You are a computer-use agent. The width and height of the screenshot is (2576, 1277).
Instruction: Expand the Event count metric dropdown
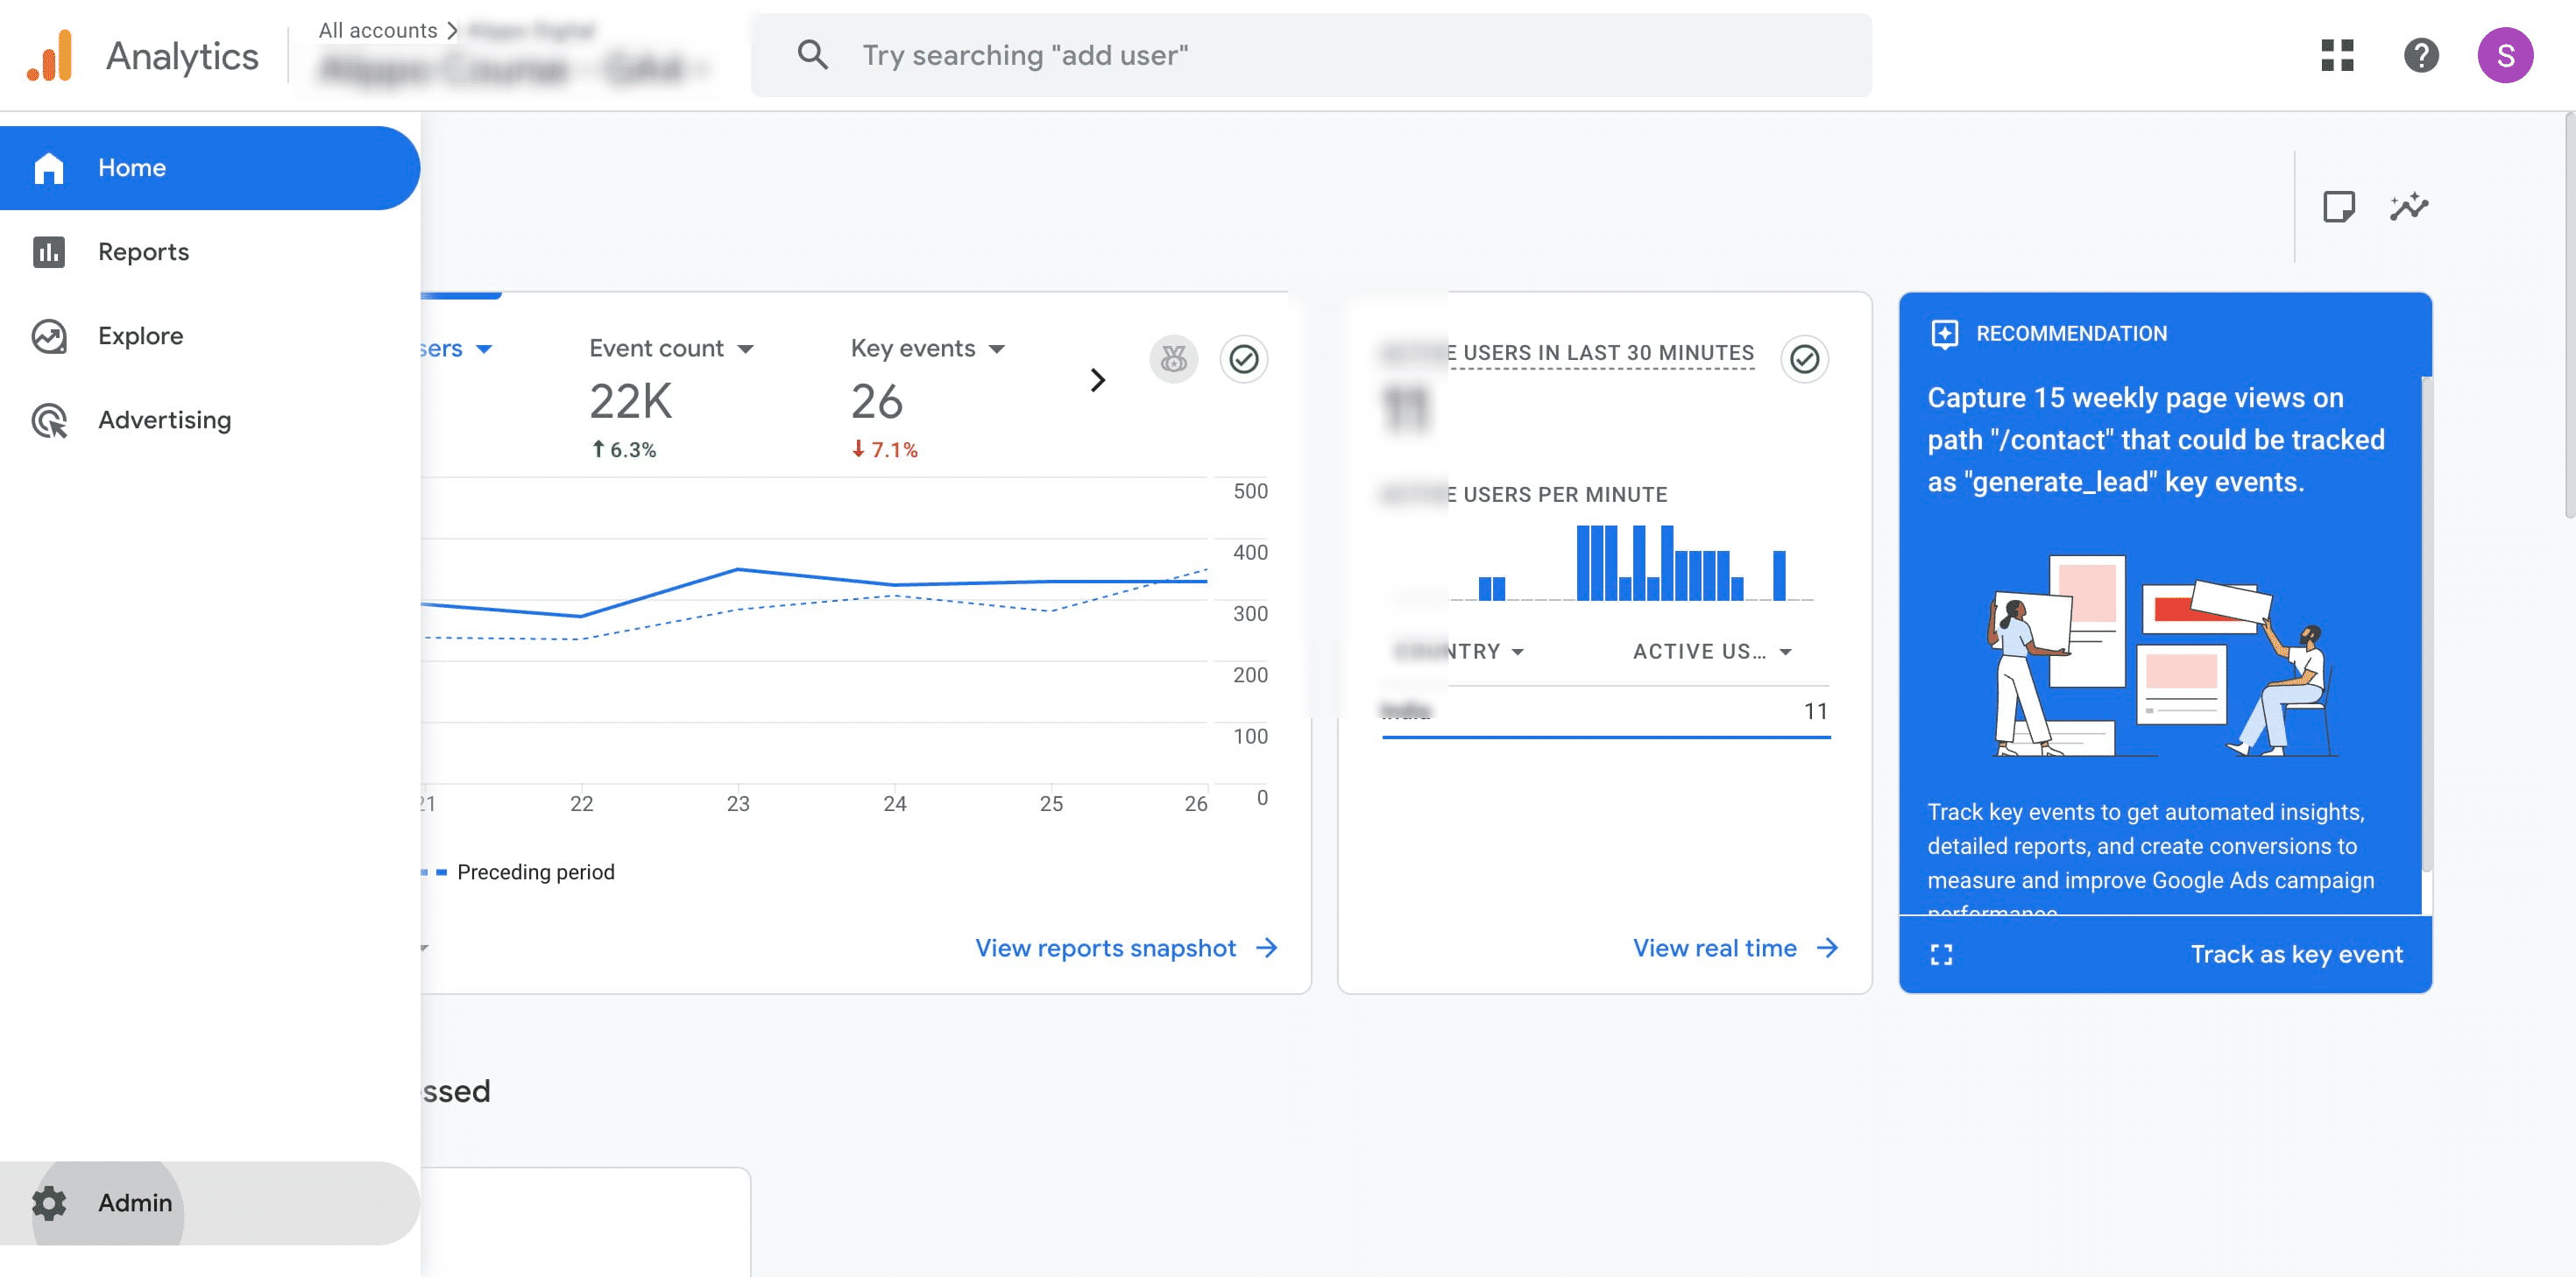pyautogui.click(x=745, y=349)
